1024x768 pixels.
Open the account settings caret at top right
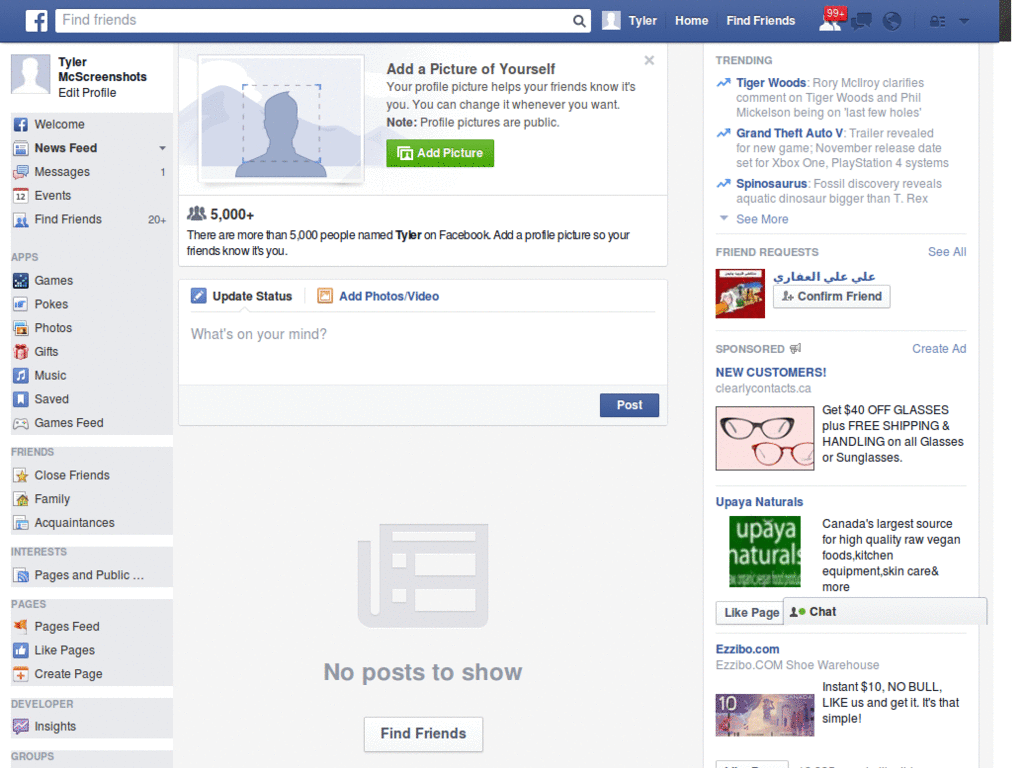click(963, 20)
